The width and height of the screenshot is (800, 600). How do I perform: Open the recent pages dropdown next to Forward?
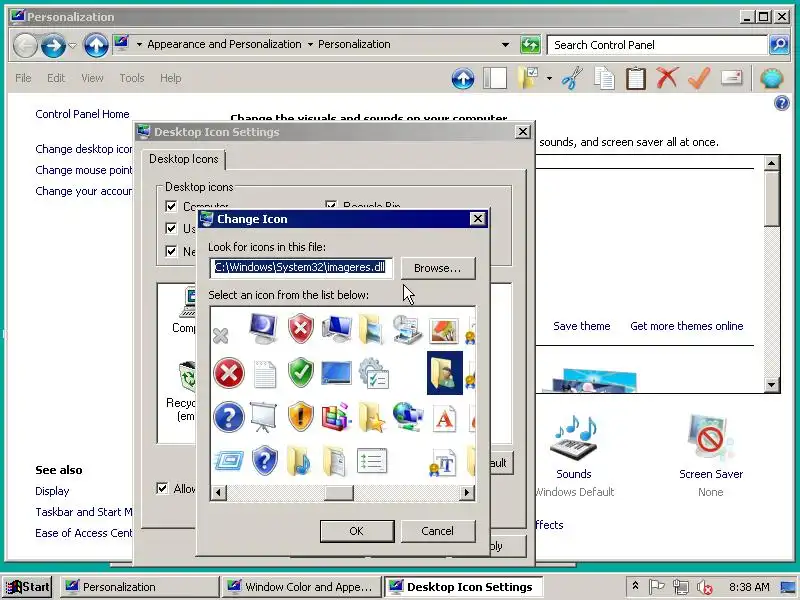pyautogui.click(x=72, y=45)
